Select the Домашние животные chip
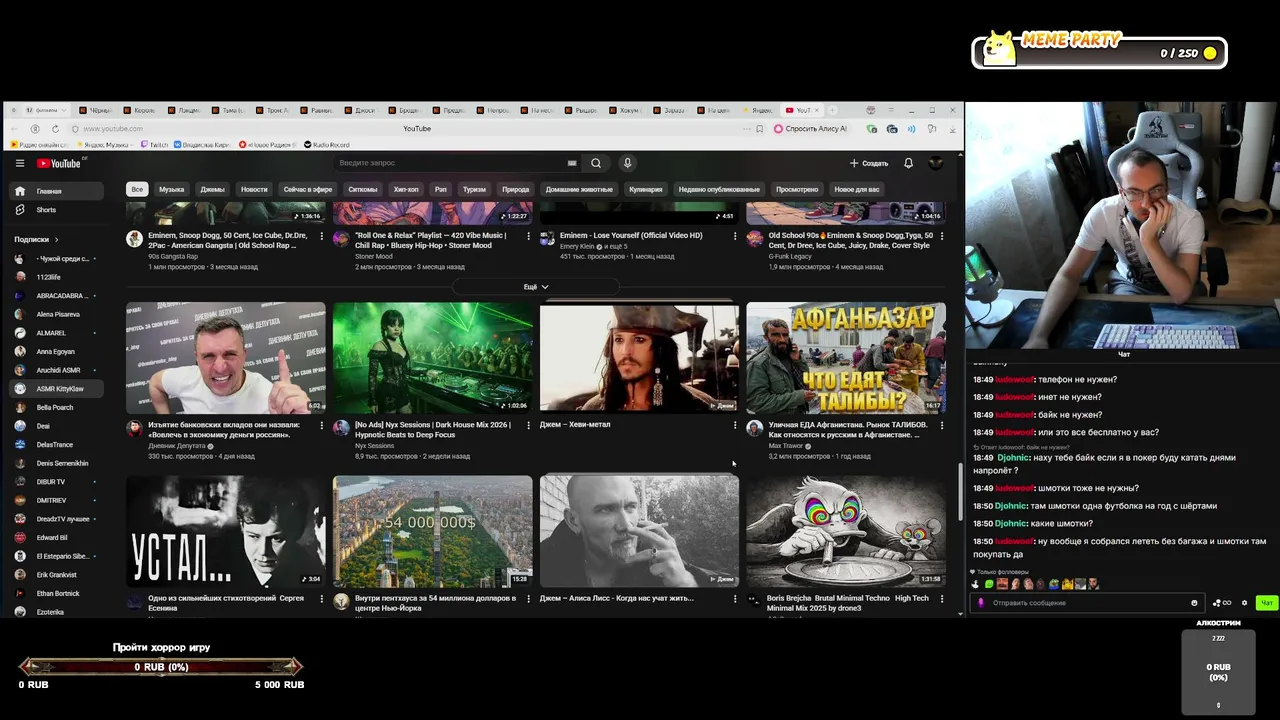Viewport: 1280px width, 720px height. click(x=579, y=189)
